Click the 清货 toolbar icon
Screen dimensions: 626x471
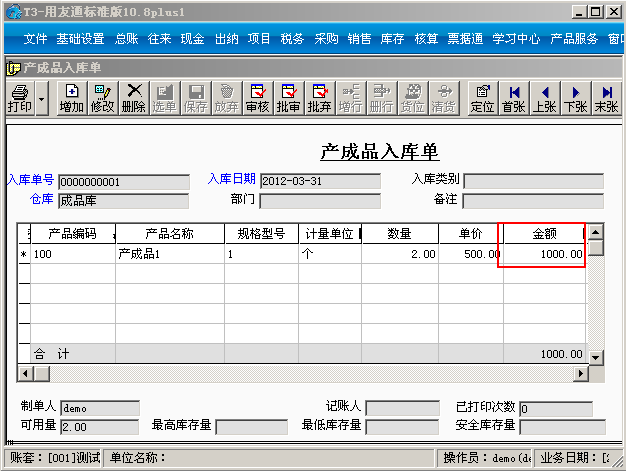click(444, 98)
